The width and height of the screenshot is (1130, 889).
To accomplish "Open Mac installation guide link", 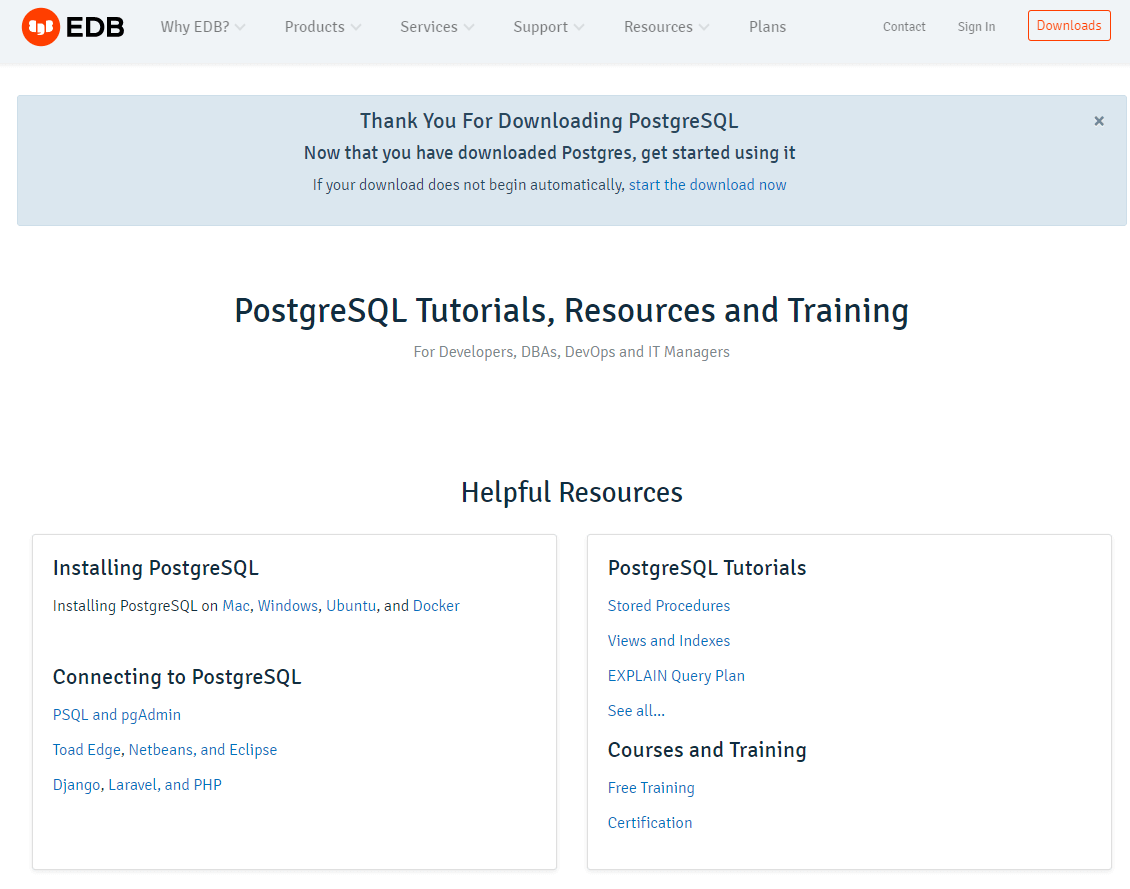I will [236, 606].
